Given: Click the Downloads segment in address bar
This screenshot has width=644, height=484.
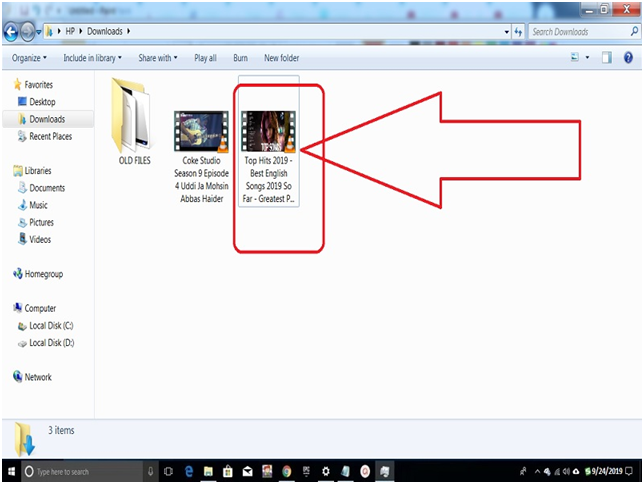Looking at the screenshot, I should click(105, 31).
